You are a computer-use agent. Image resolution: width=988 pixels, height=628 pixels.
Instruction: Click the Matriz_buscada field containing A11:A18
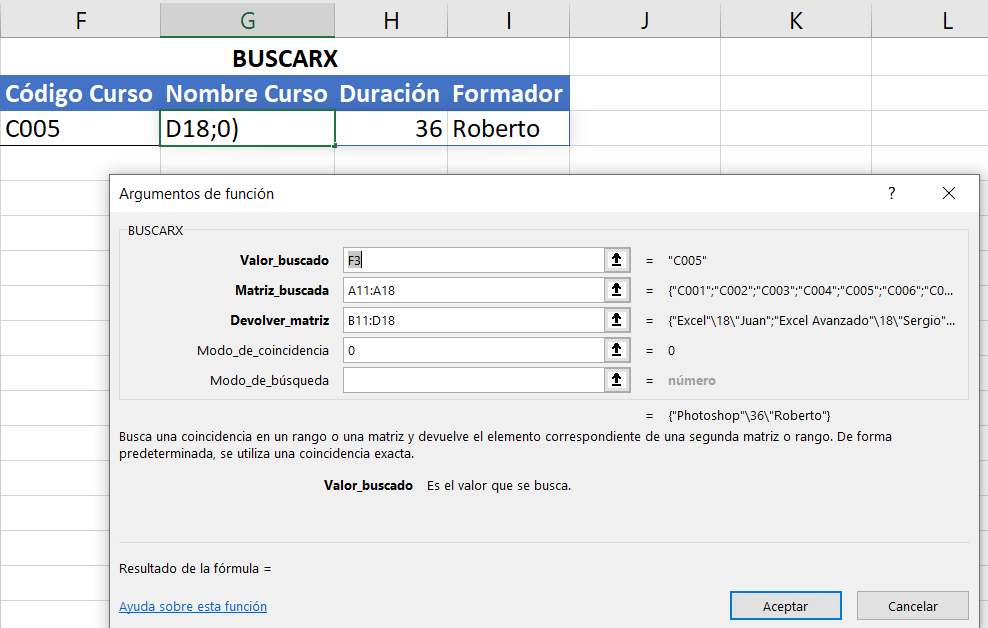[x=473, y=290]
